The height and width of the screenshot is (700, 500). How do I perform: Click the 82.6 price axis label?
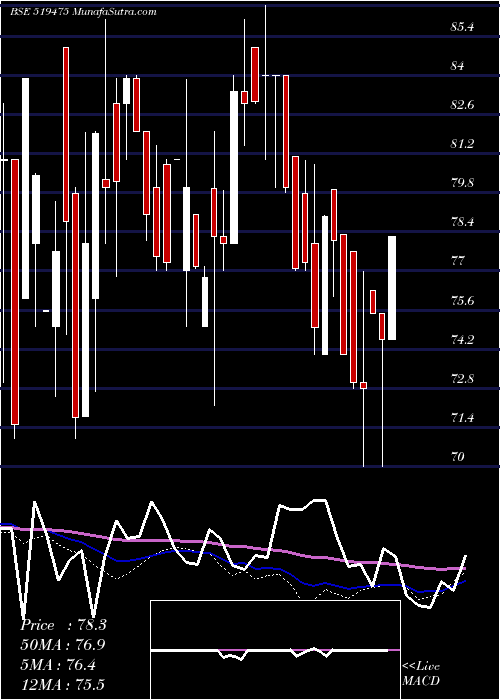click(x=462, y=105)
